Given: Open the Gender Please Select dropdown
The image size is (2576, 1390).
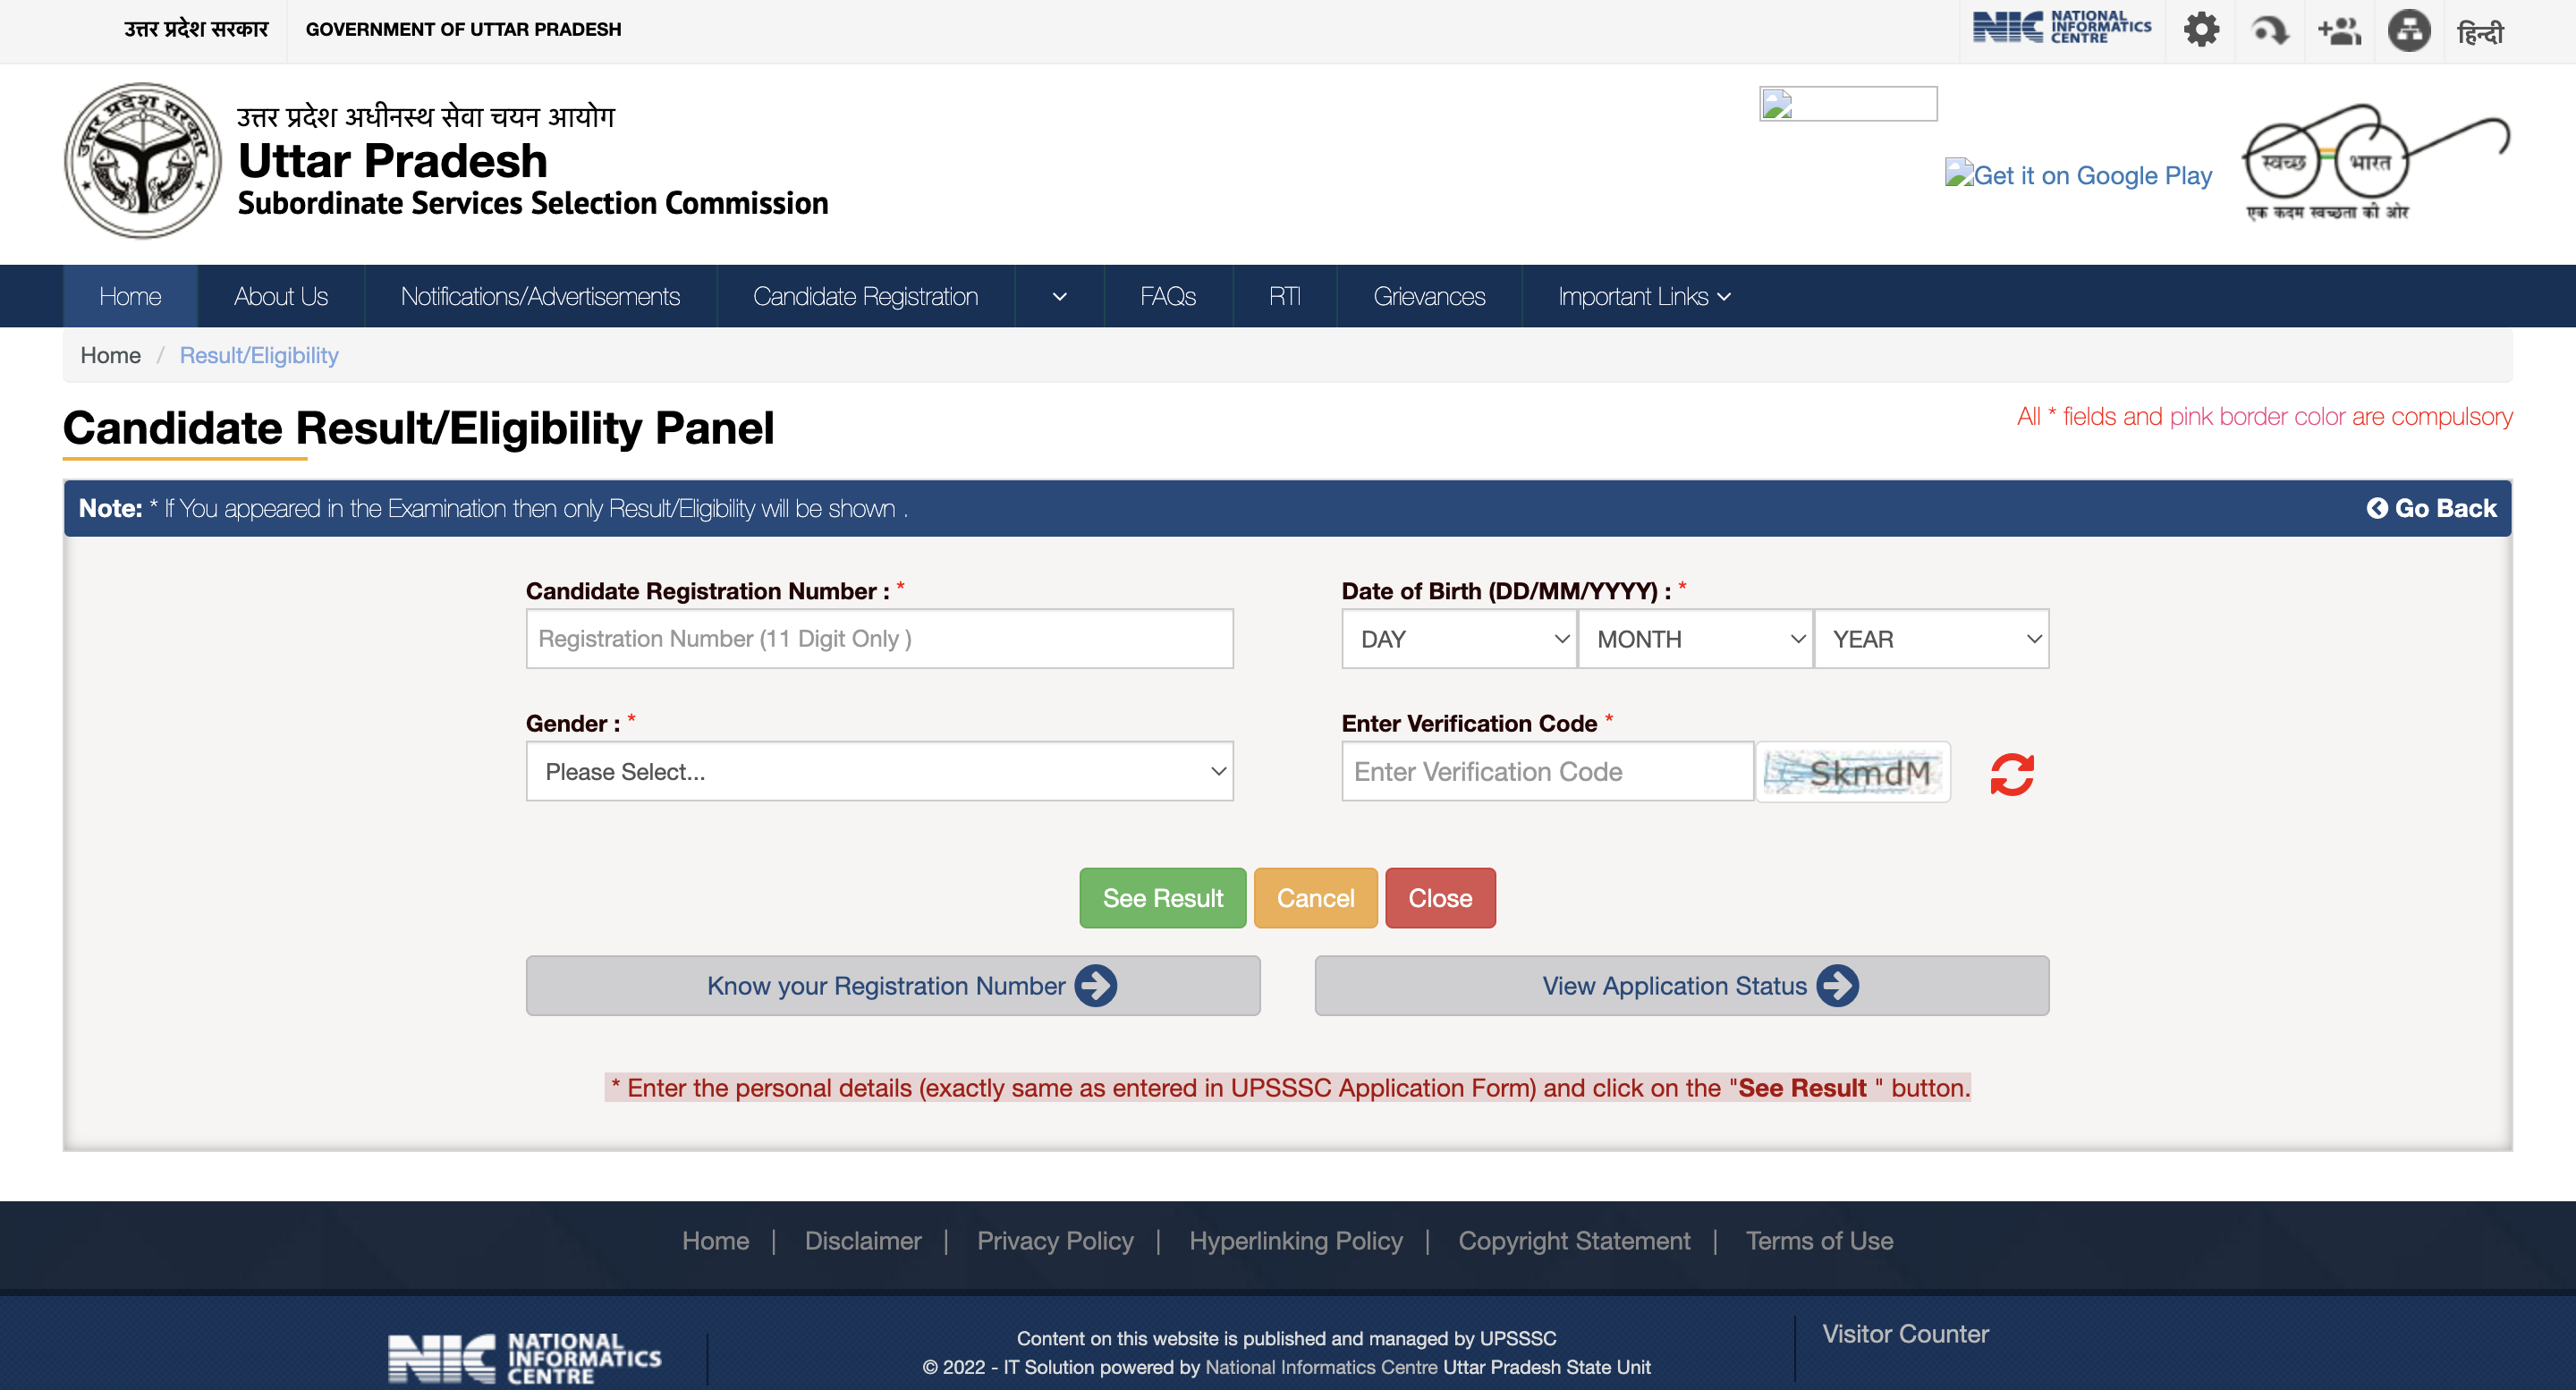Looking at the screenshot, I should pos(879,771).
